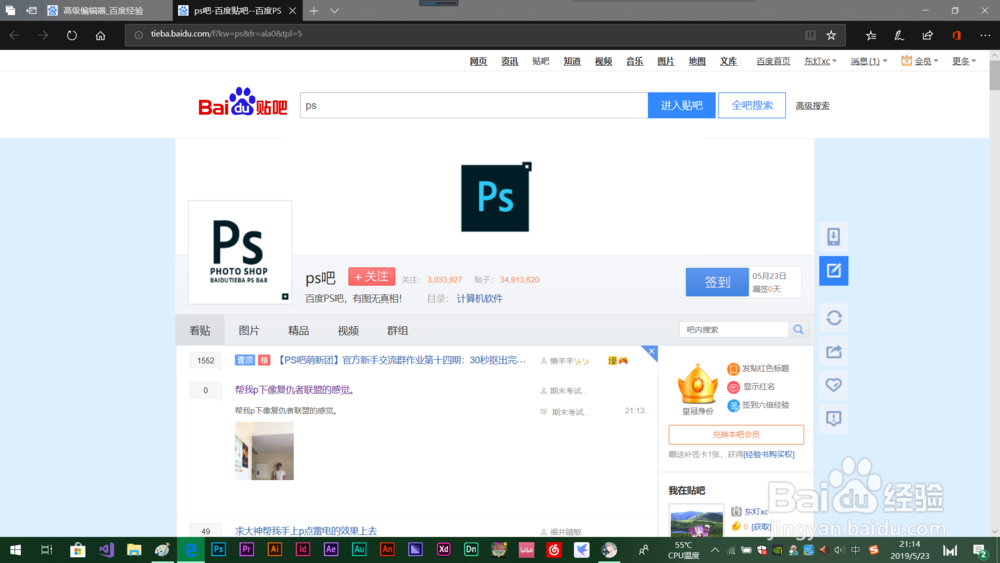Click the blue post edit sidebar icon

pos(834,270)
